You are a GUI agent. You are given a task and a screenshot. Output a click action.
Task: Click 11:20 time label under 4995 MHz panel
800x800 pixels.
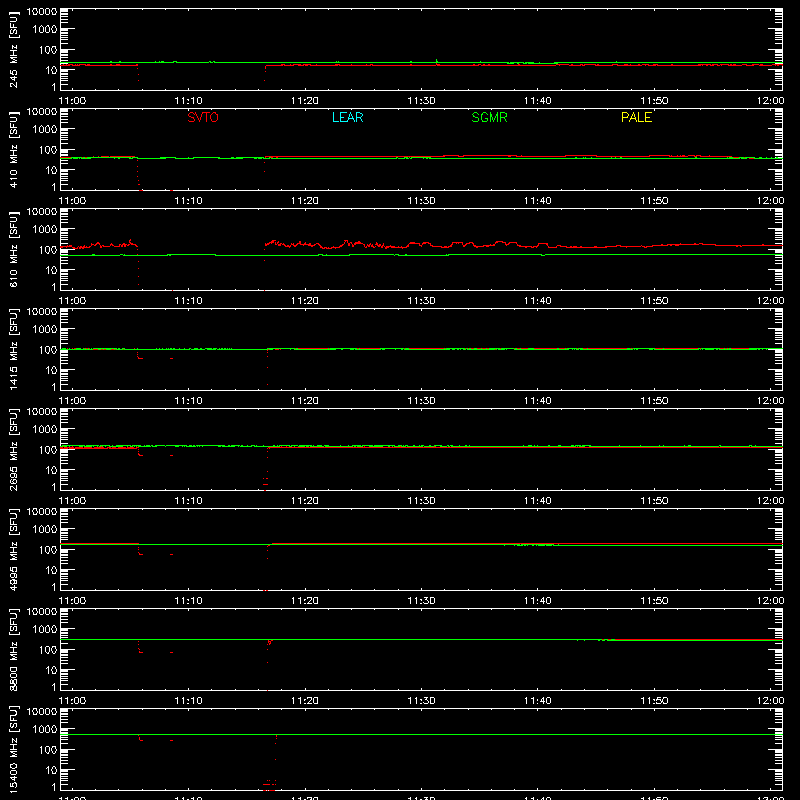(305, 601)
